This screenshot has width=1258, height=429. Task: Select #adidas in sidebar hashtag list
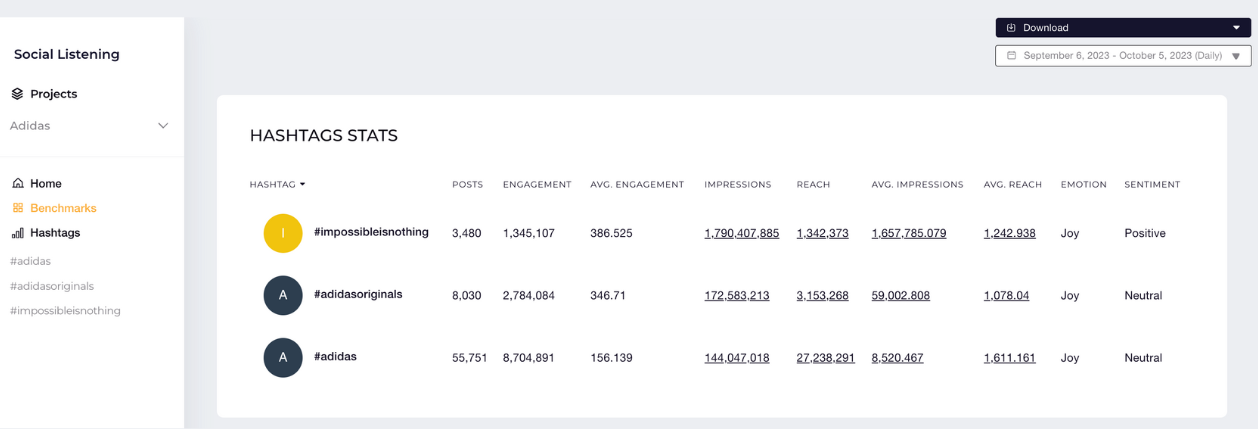click(30, 261)
